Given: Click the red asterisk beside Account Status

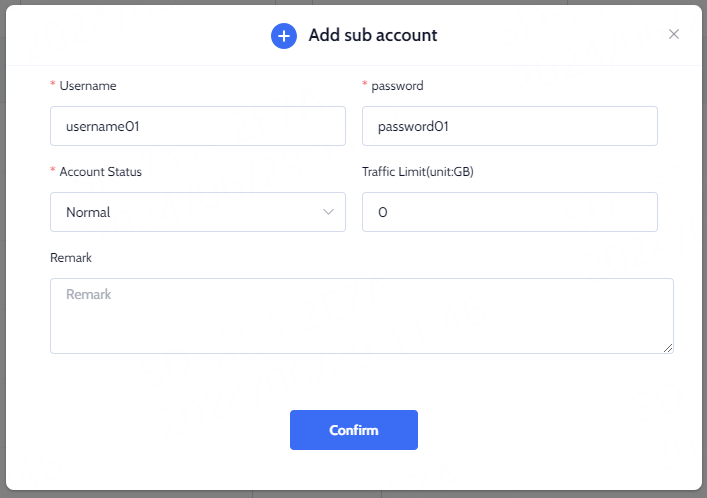Looking at the screenshot, I should click(53, 170).
